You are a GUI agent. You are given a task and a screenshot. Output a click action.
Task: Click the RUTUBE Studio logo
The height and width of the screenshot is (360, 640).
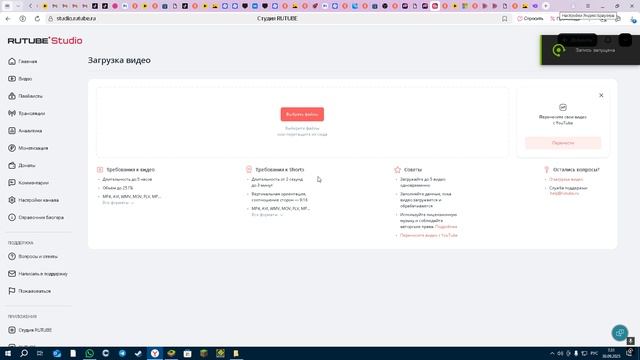coord(45,40)
